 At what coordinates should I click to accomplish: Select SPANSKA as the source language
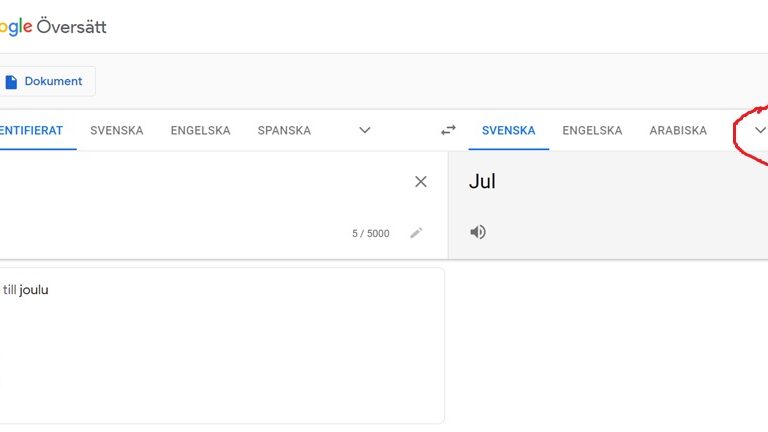click(284, 131)
